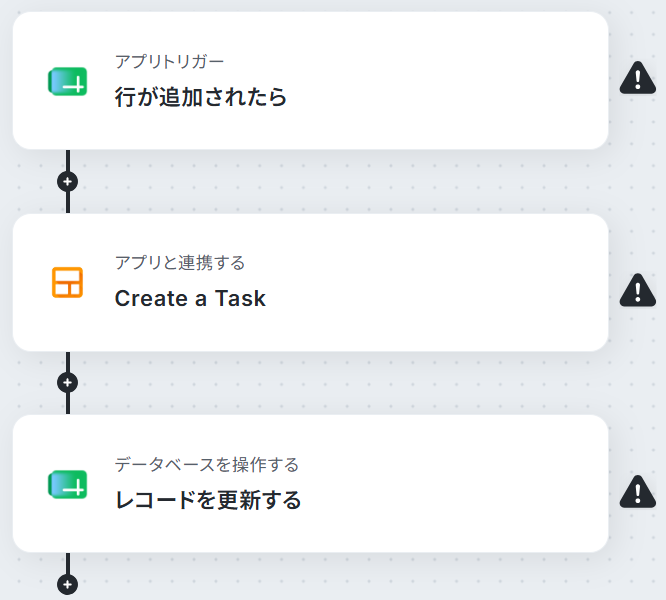Click the warning icon next to レコードを更新する

638,492
